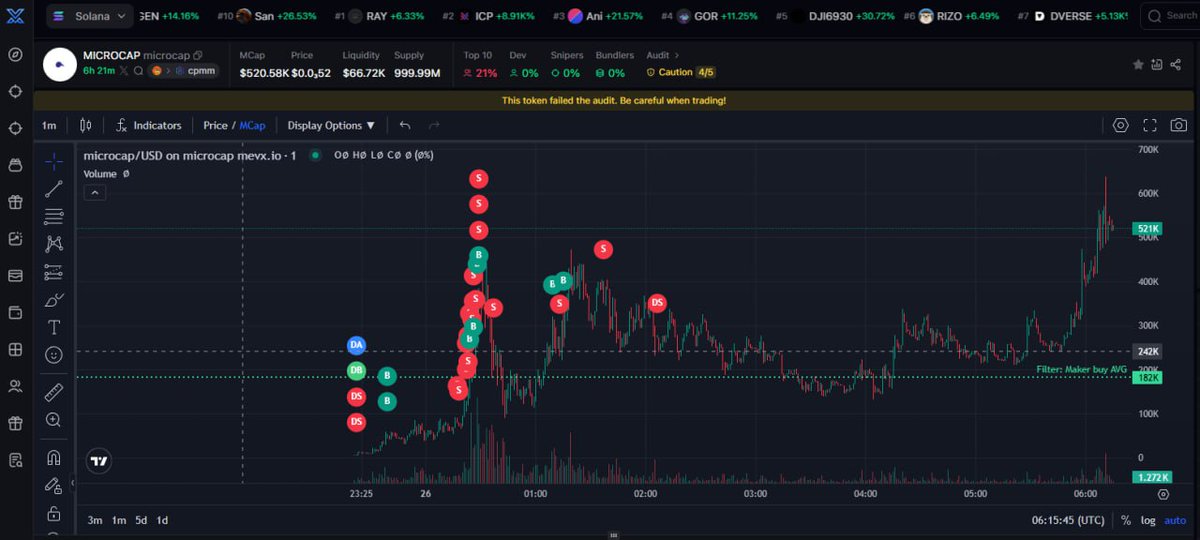Image resolution: width=1200 pixels, height=540 pixels.
Task: Click the Filter: Maker buy AVG label
Action: tap(1081, 370)
